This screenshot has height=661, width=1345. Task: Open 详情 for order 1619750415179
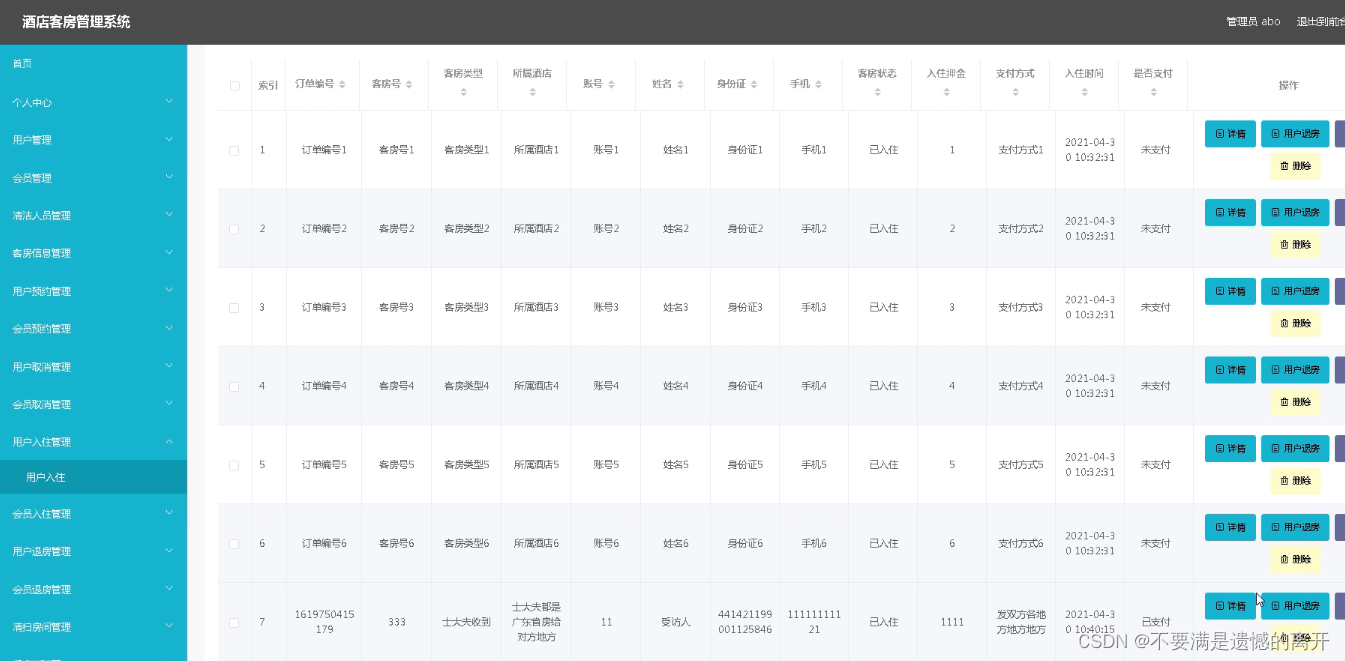tap(1230, 606)
